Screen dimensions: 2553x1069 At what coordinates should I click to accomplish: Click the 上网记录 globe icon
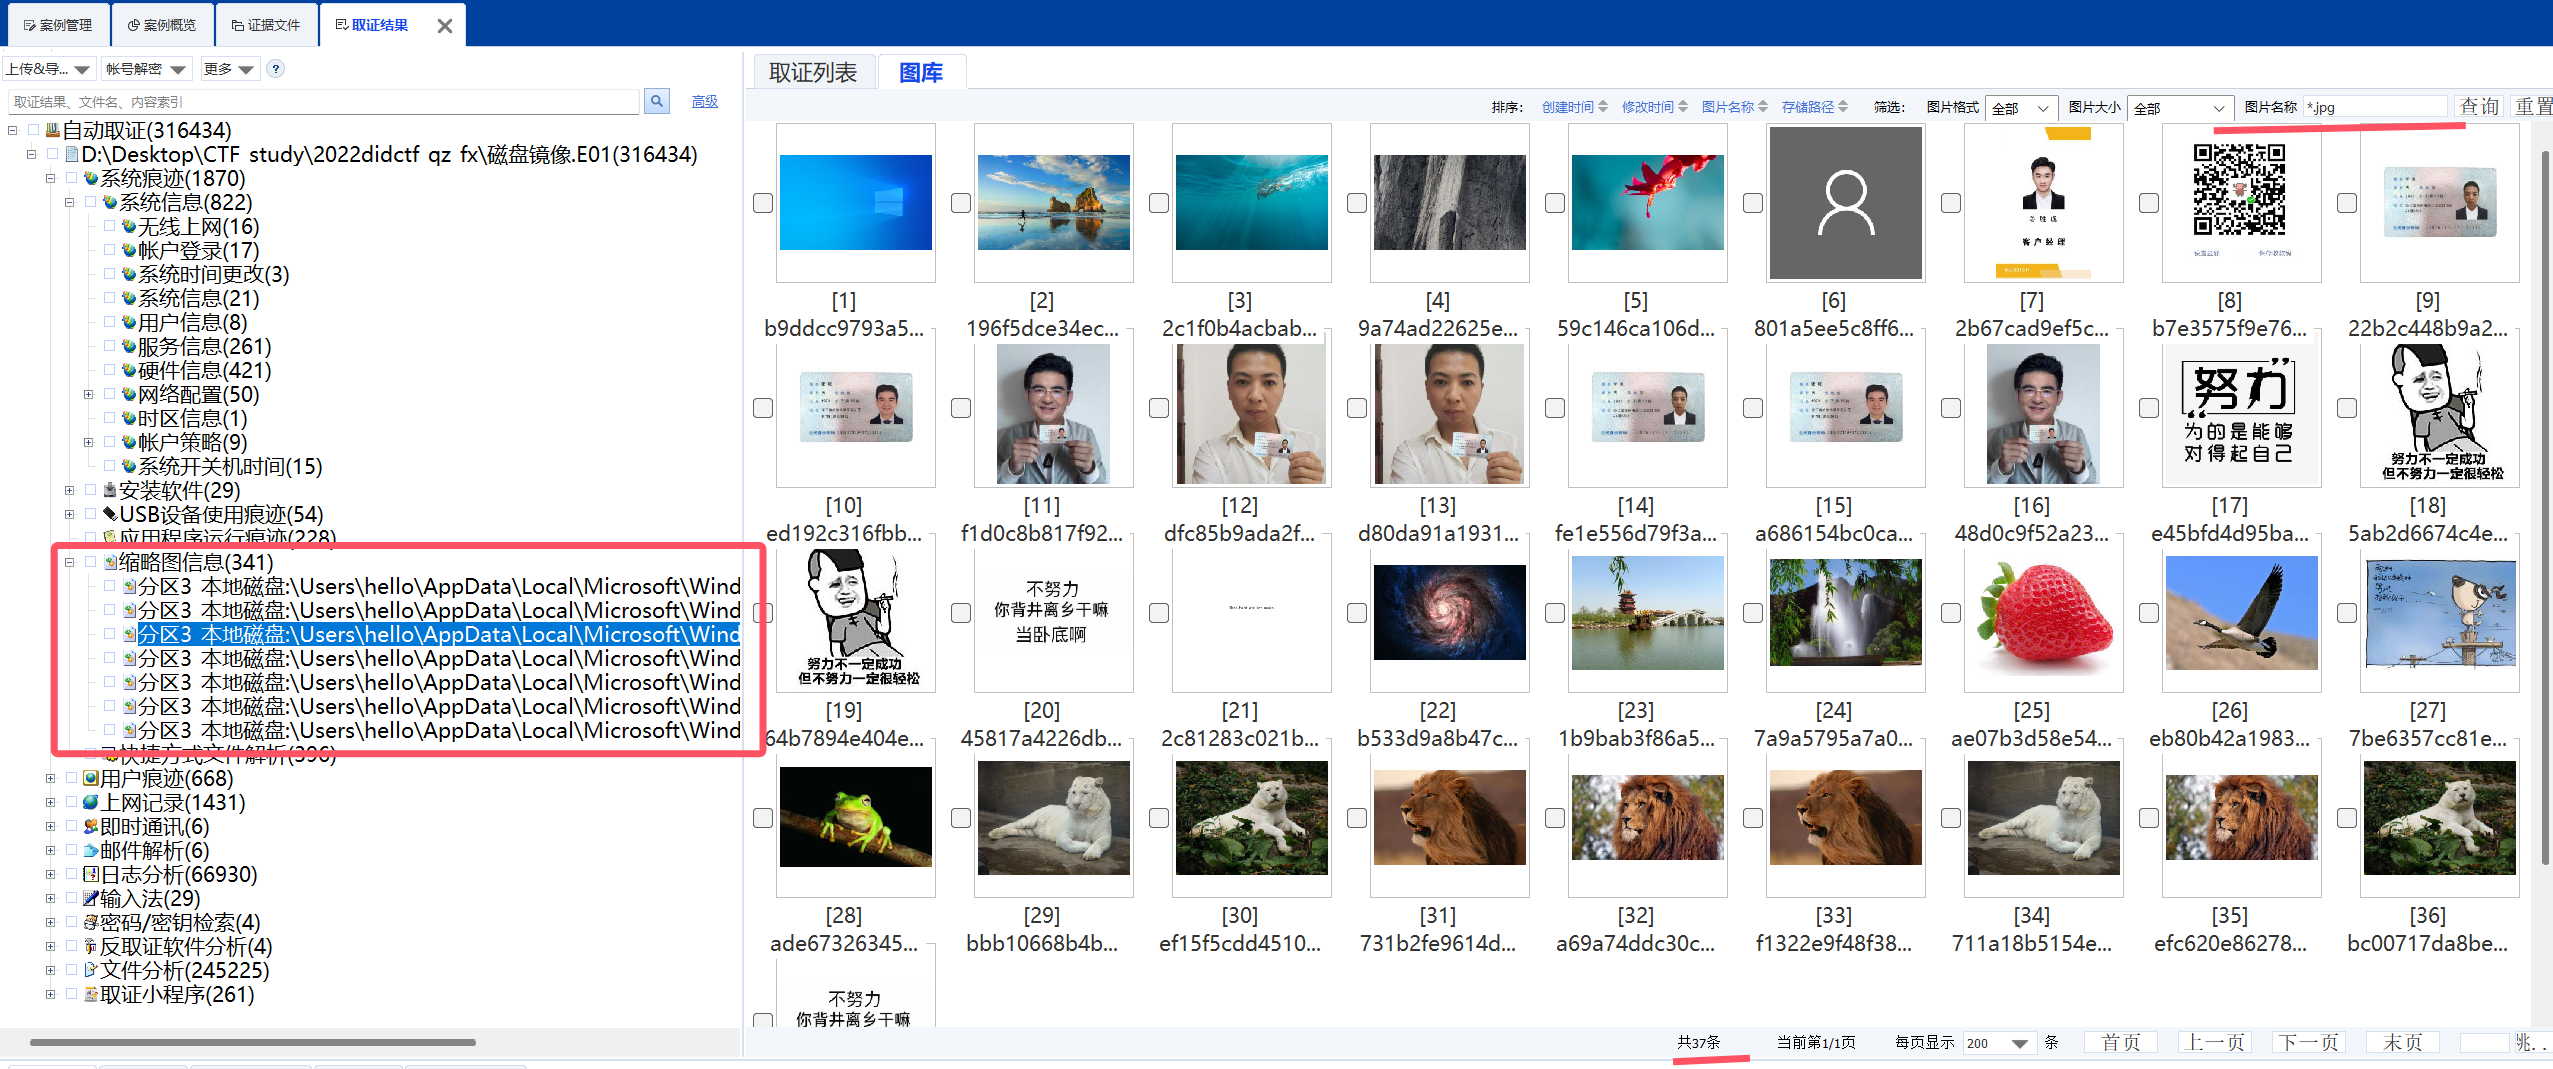click(x=91, y=803)
